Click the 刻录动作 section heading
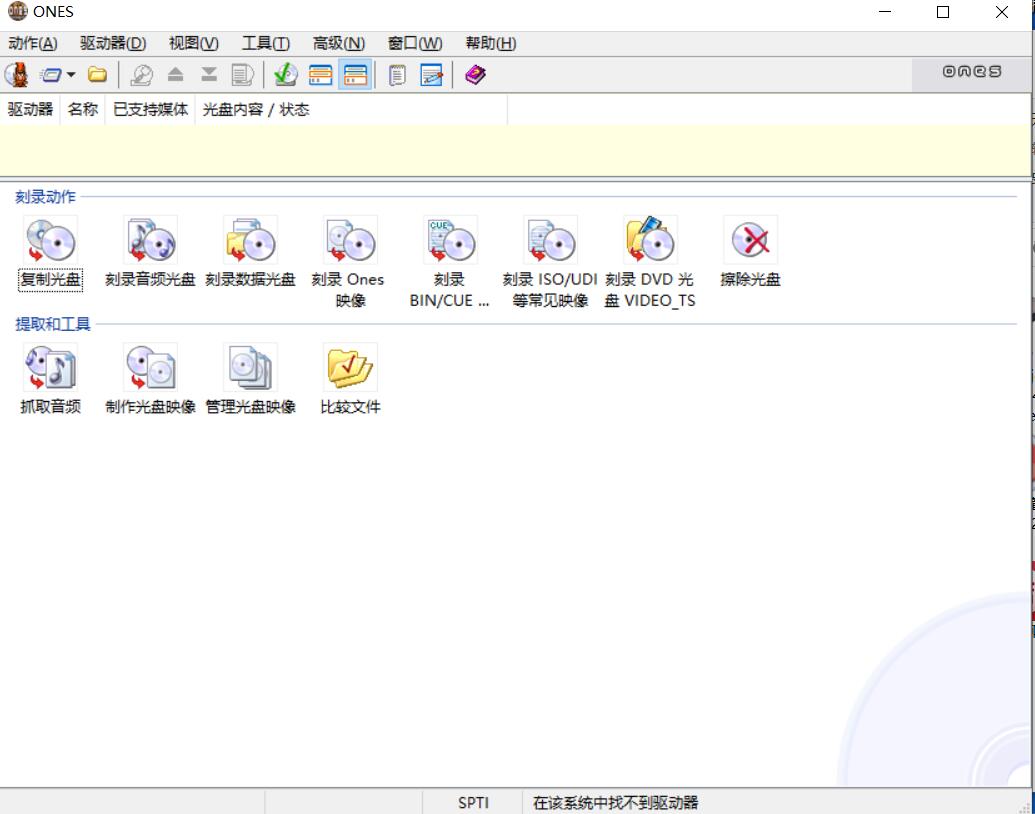Viewport: 1035px width, 814px height. 46,197
